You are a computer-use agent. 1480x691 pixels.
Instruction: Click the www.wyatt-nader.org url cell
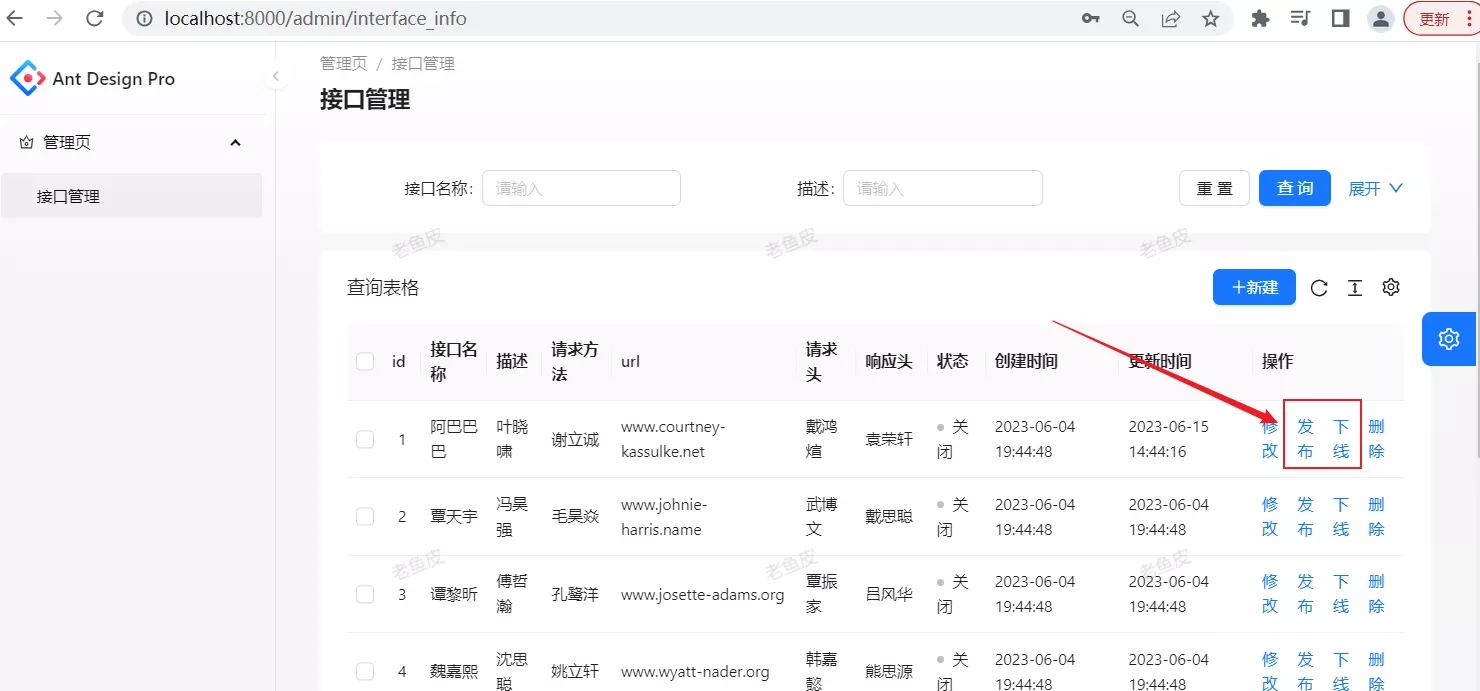coord(695,672)
